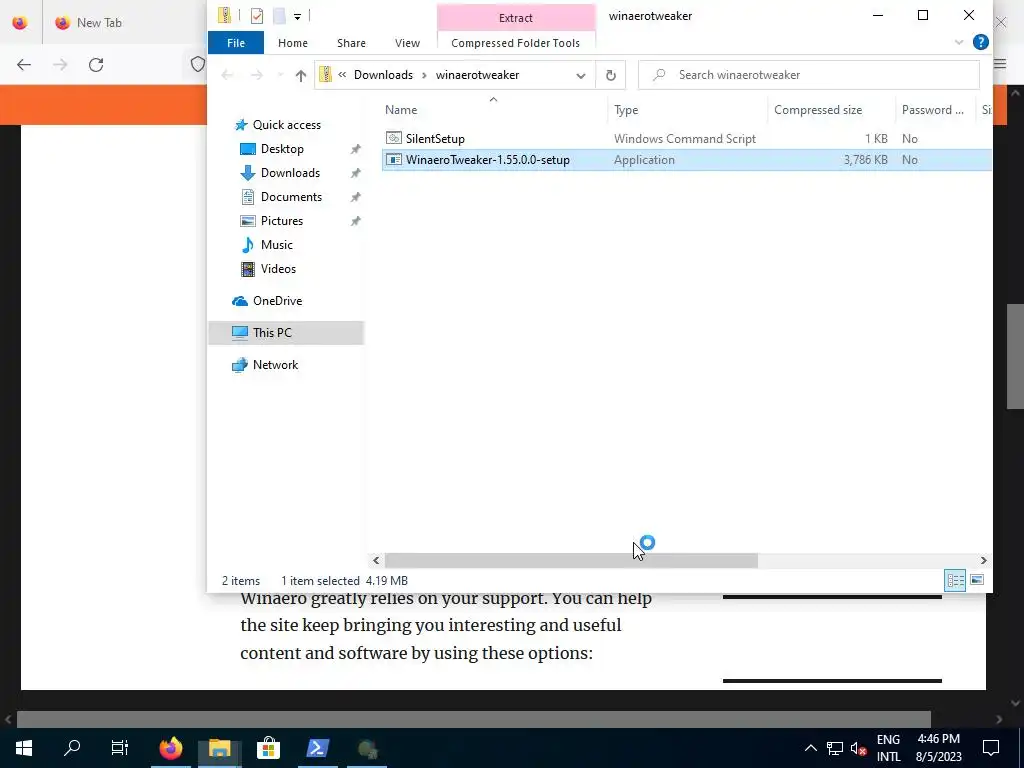This screenshot has height=768, width=1024.
Task: Open Desktop in the navigation pane
Action: (x=282, y=149)
